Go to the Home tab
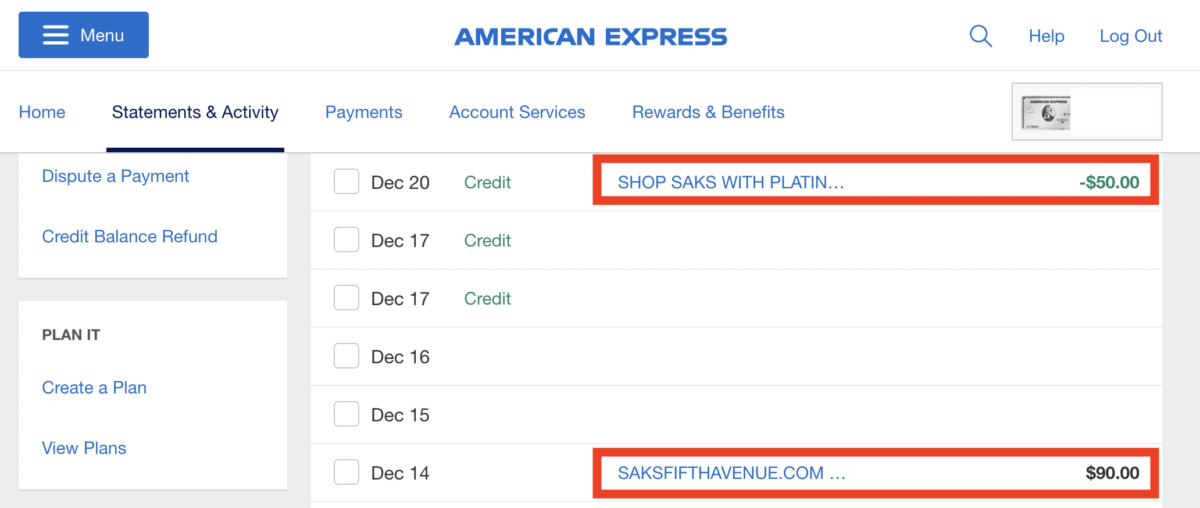The image size is (1200, 508). [x=42, y=112]
